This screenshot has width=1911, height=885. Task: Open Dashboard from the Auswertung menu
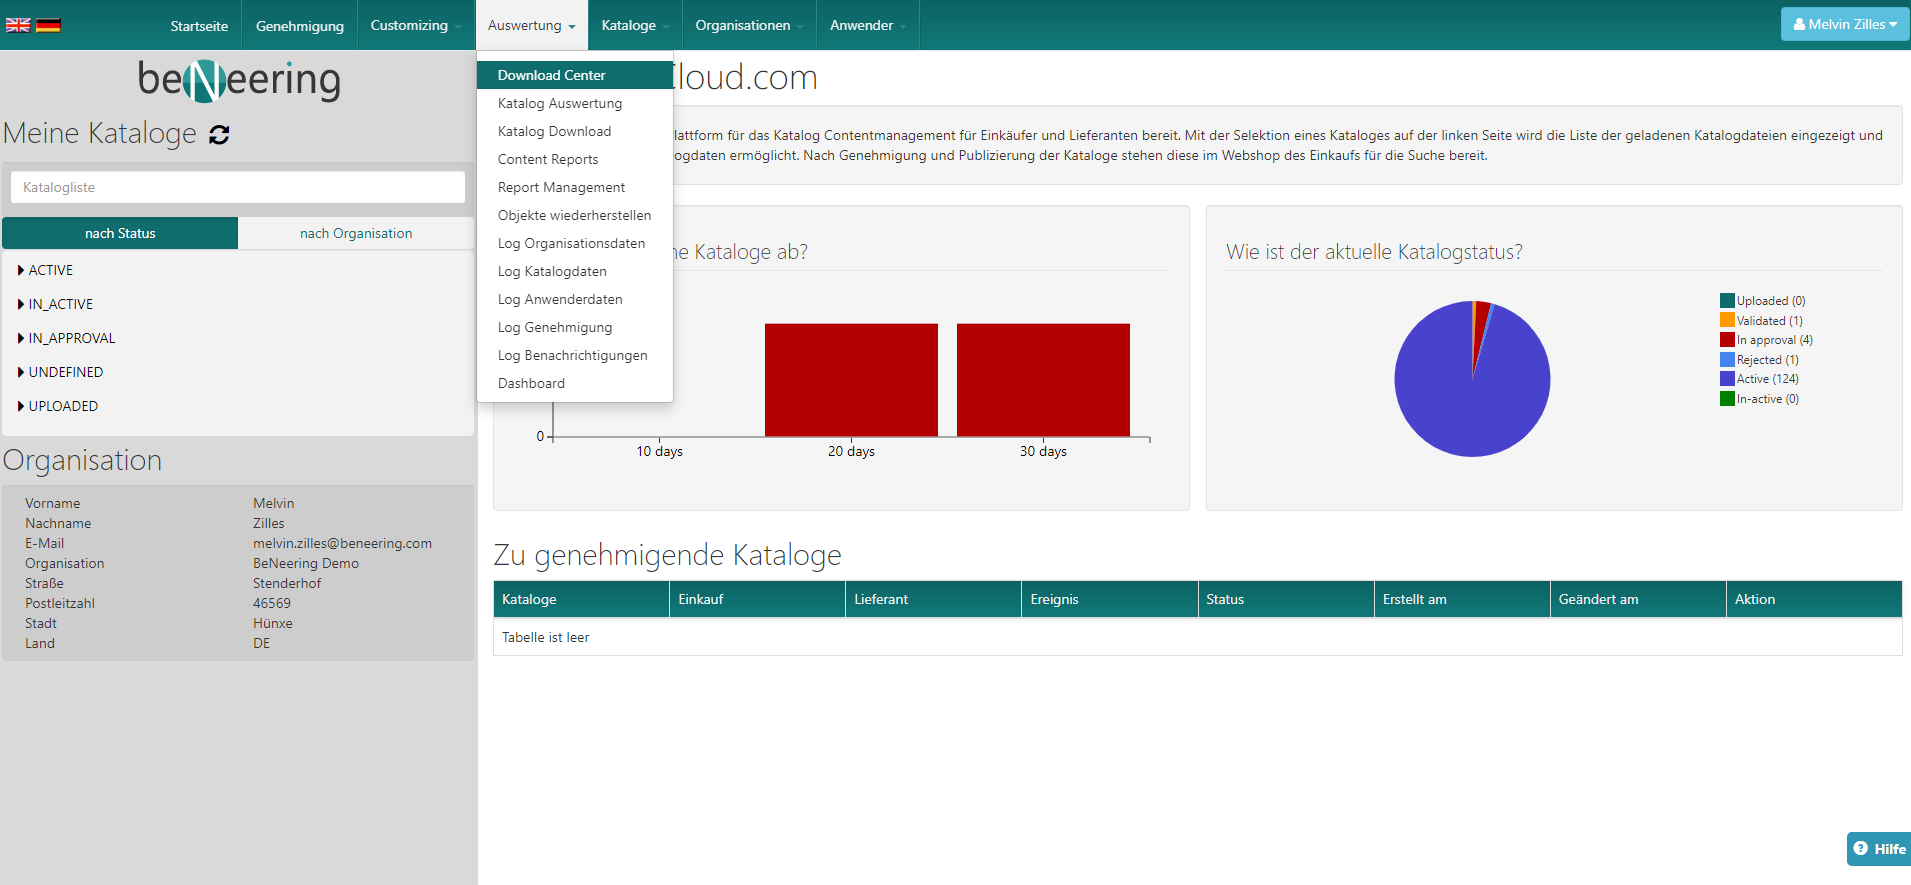coord(531,383)
